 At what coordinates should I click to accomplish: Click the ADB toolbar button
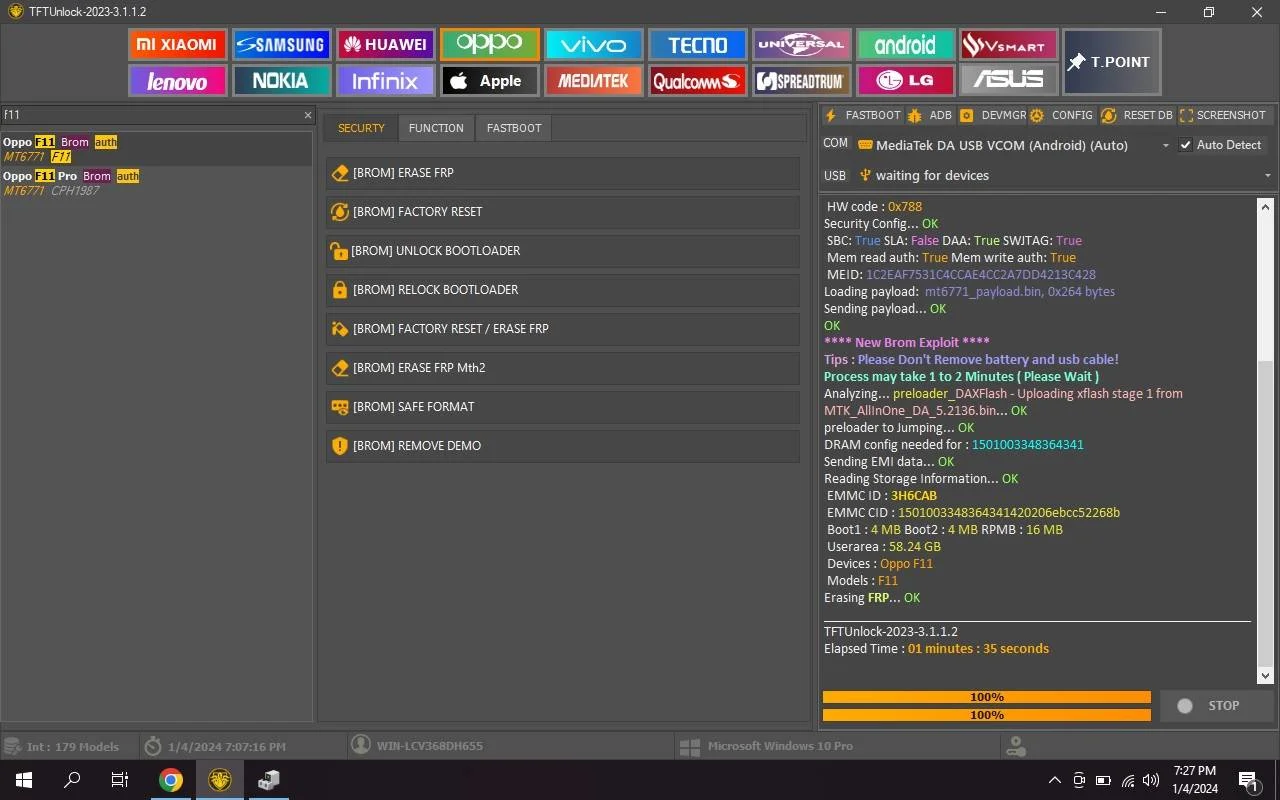coord(930,115)
